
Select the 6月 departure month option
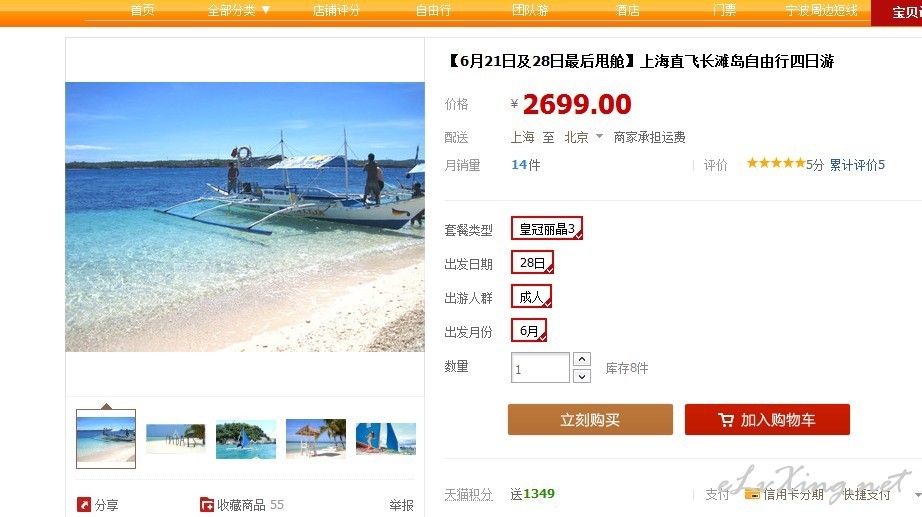[529, 330]
